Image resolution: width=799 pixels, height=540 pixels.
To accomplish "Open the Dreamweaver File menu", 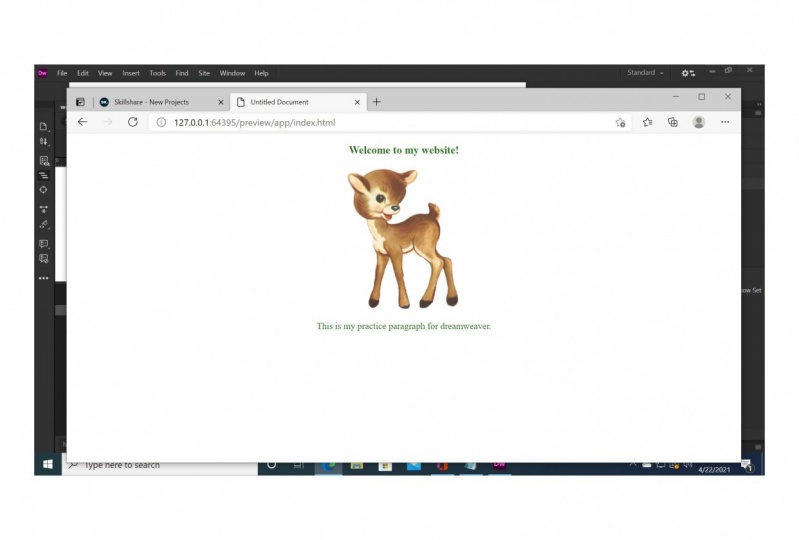I will click(62, 73).
